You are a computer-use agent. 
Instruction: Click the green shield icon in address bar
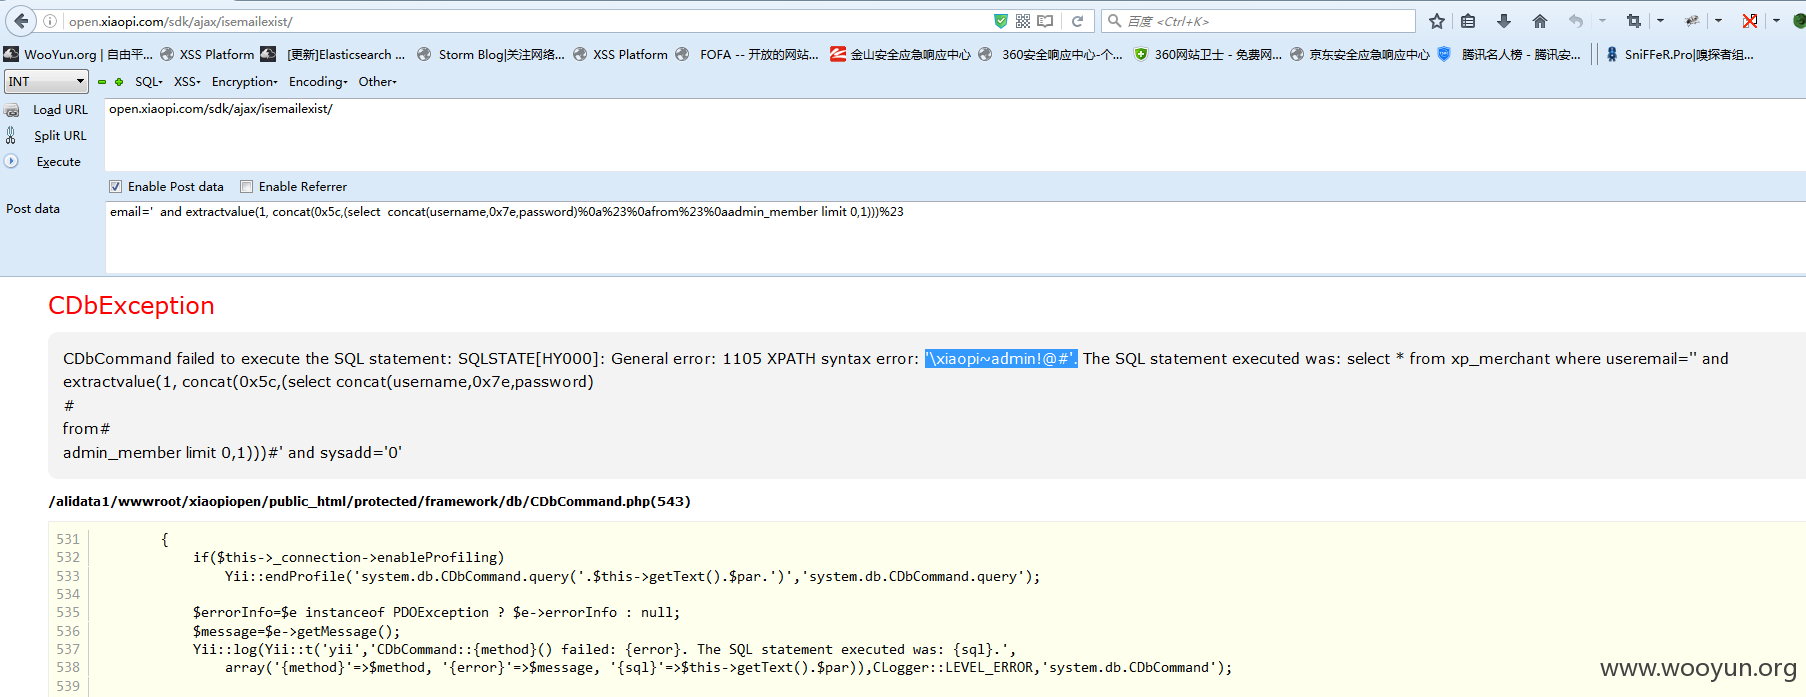click(1000, 21)
